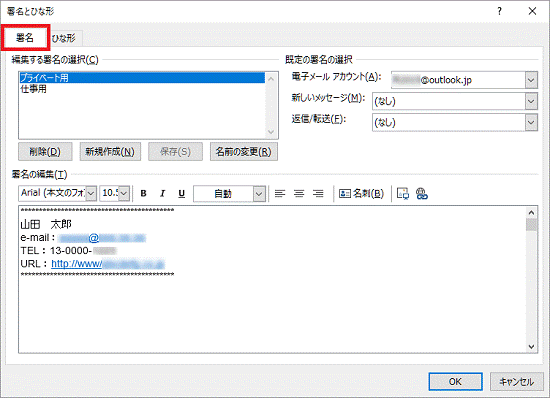
Task: Toggle italic formatting in the signature editor
Action: pyautogui.click(x=162, y=194)
